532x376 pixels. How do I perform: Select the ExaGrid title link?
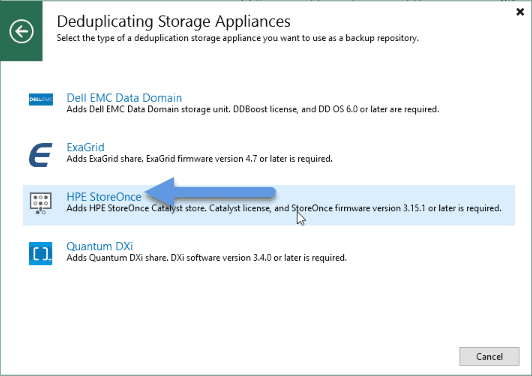(86, 147)
